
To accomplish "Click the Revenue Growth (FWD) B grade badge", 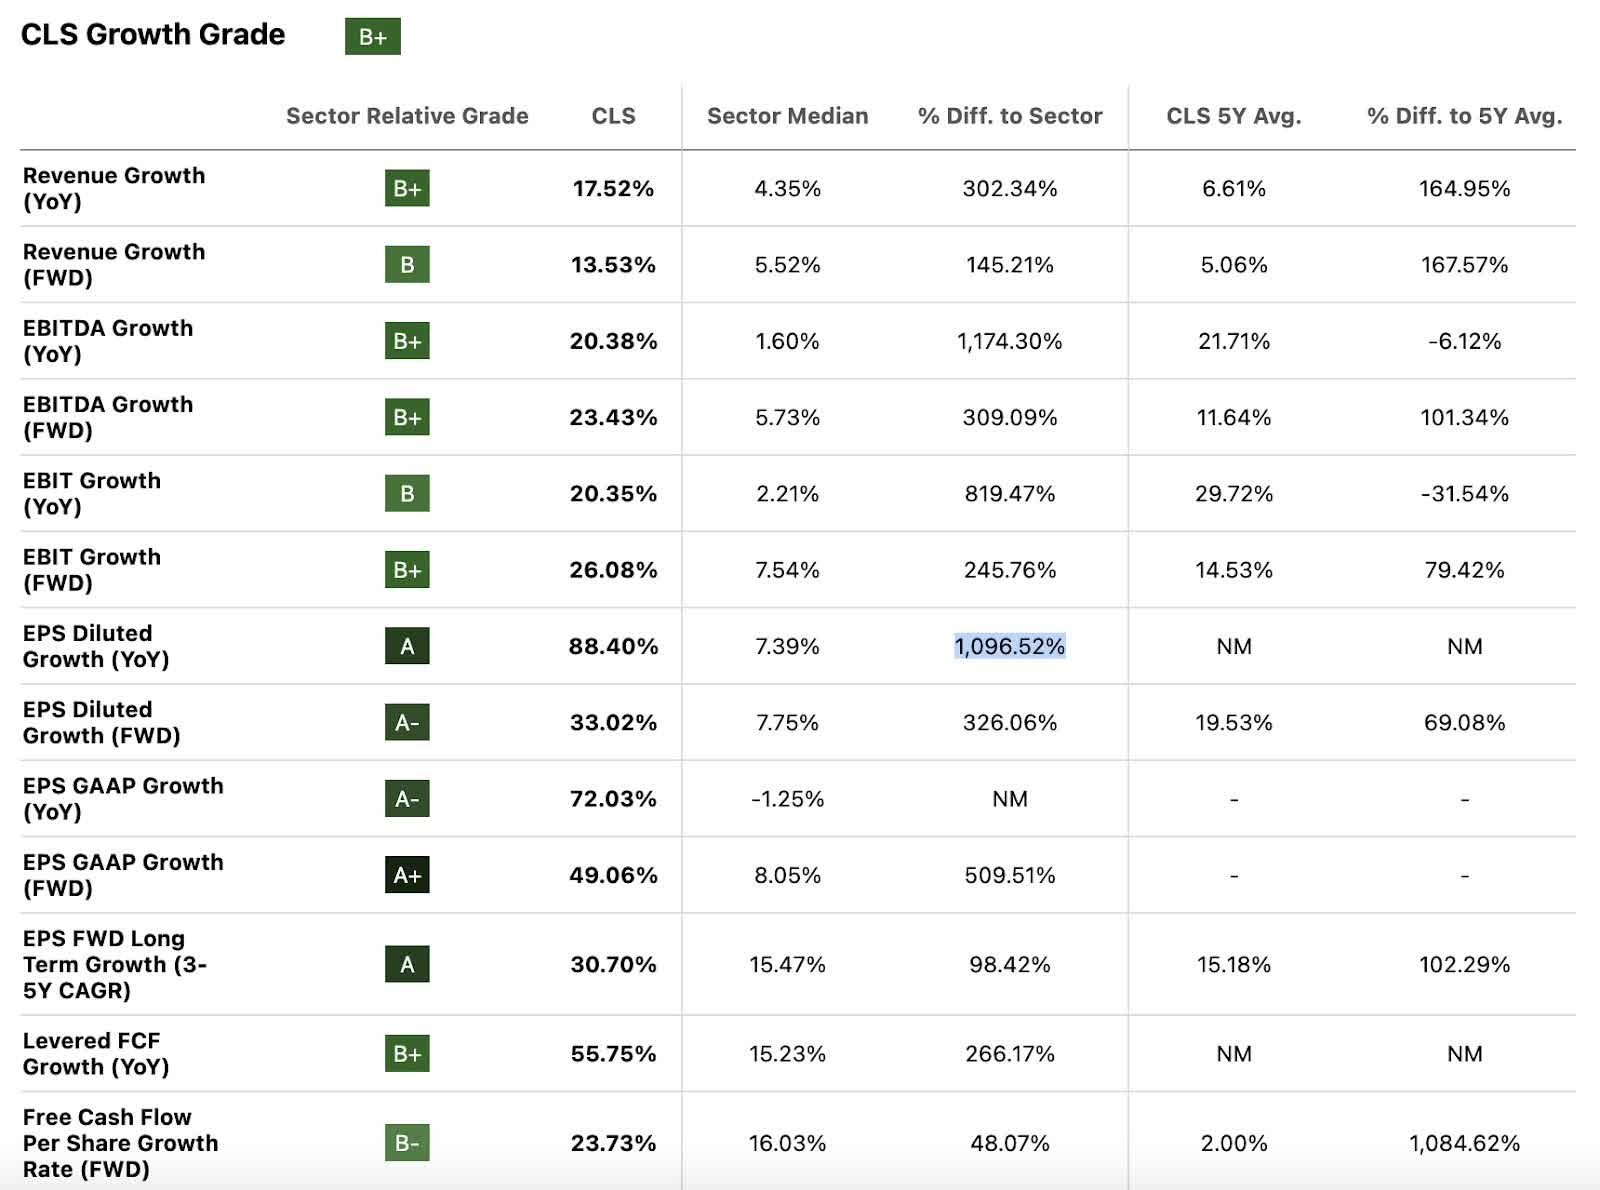I will point(407,265).
